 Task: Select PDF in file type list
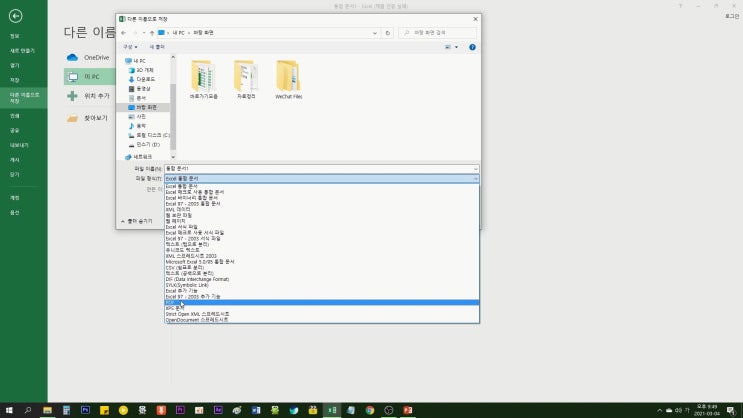(322, 302)
